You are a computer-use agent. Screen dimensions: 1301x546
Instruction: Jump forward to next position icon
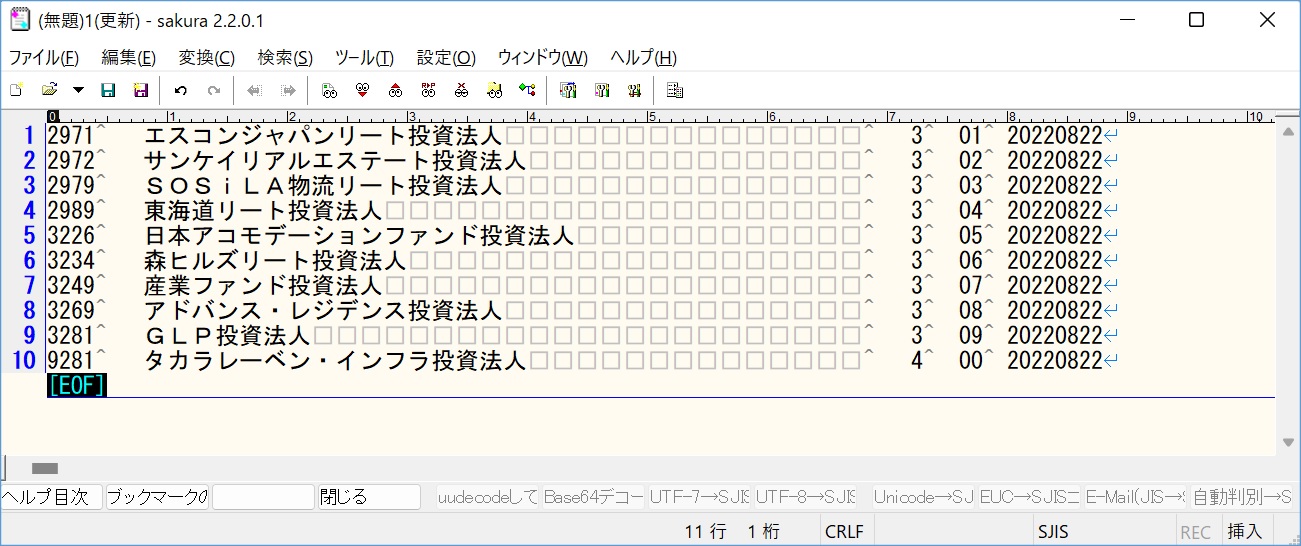[x=287, y=90]
